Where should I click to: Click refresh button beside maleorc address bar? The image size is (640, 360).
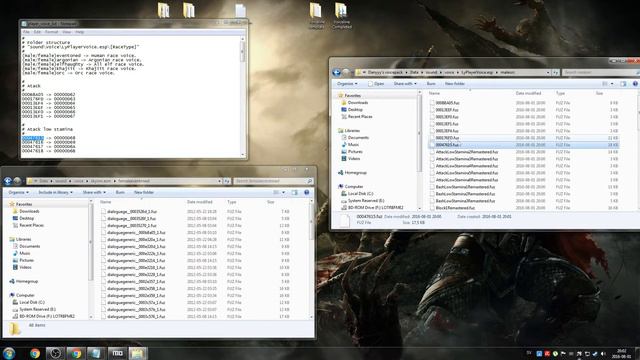[556, 72]
